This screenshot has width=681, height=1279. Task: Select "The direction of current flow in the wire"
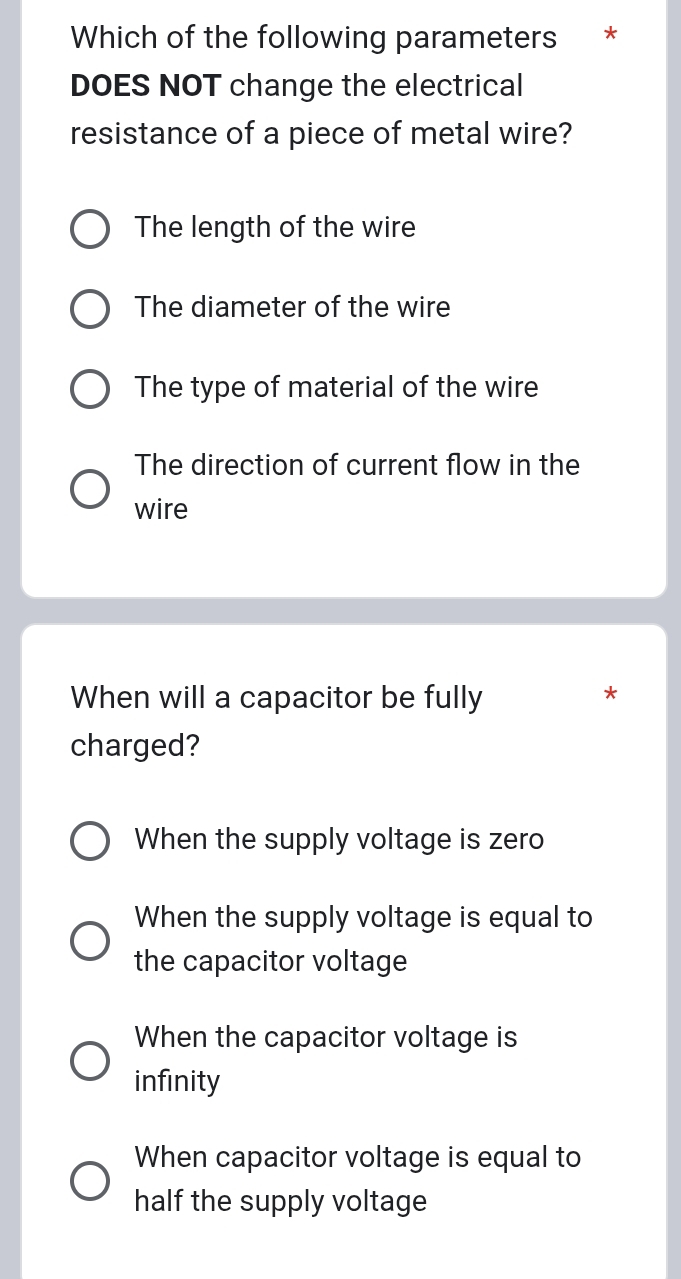coord(90,489)
